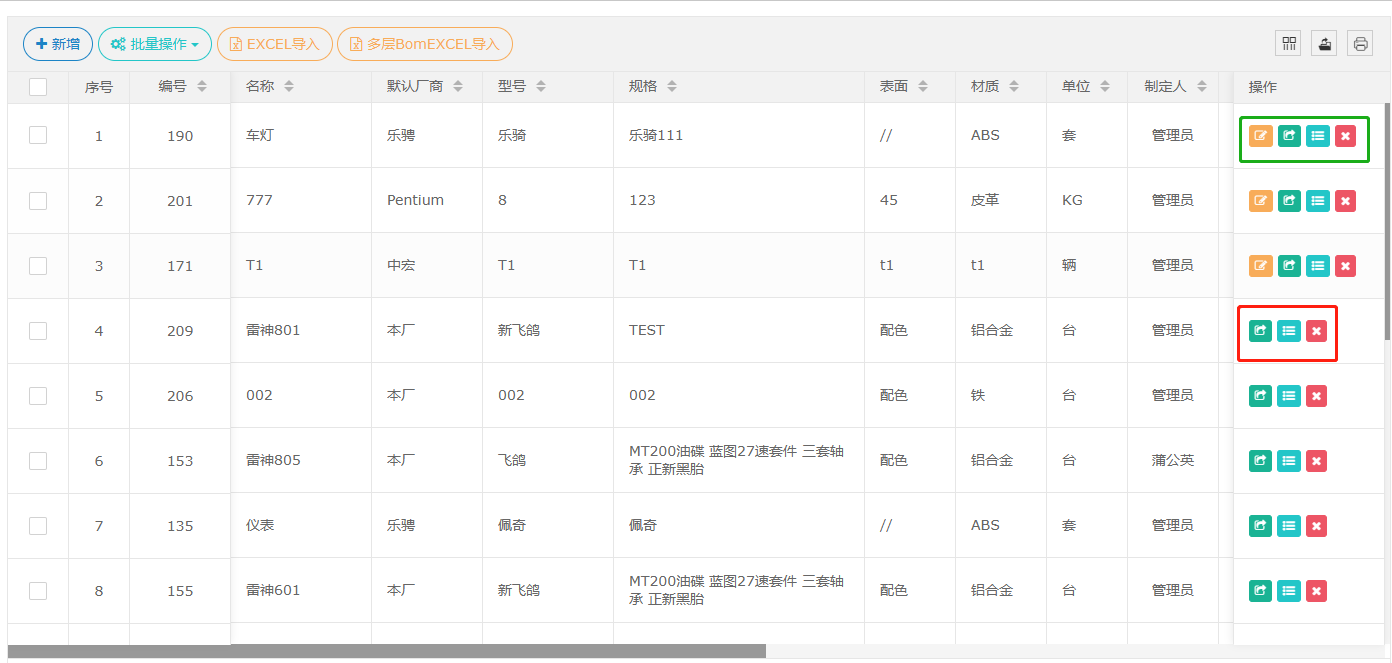
Task: Click the red delete icon for row 777
Action: click(x=1345, y=201)
